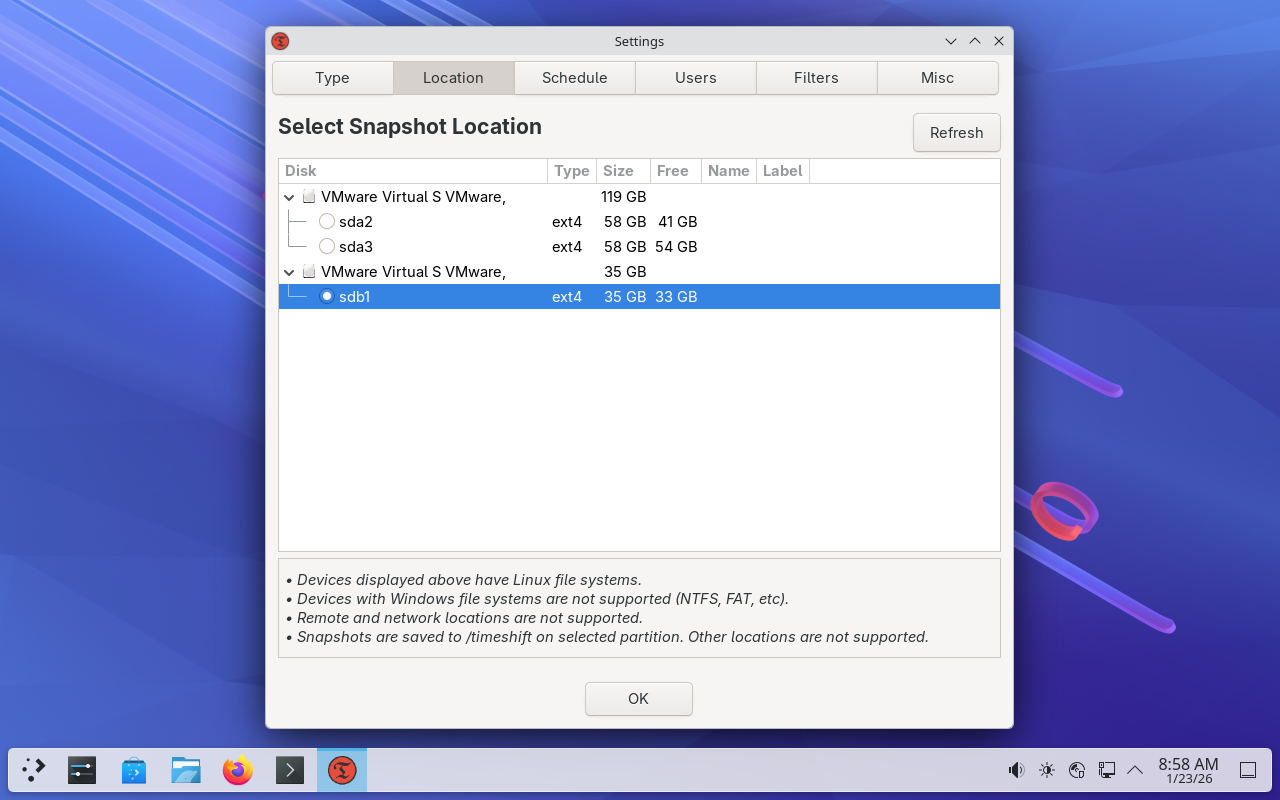Show hidden system tray icons
The image size is (1280, 800).
click(1135, 770)
